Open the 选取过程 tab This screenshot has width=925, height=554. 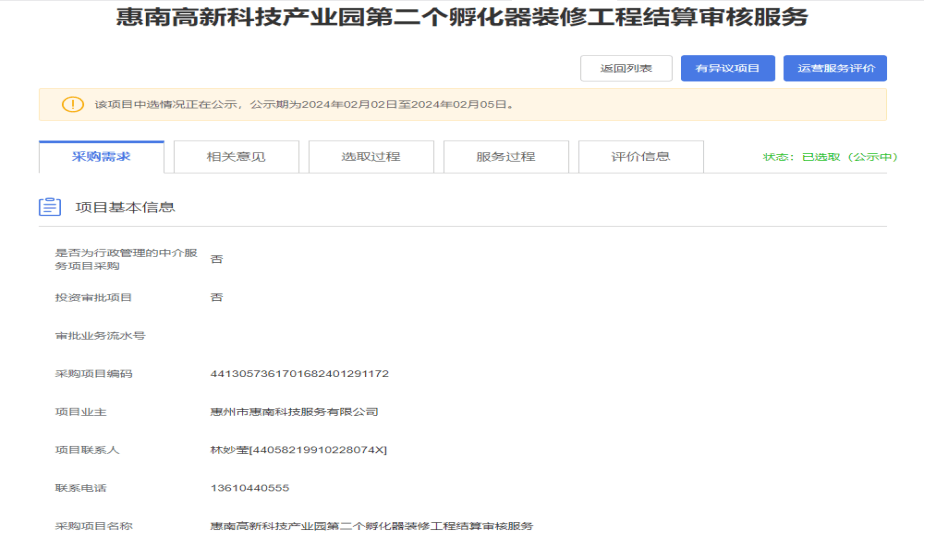[x=370, y=157]
